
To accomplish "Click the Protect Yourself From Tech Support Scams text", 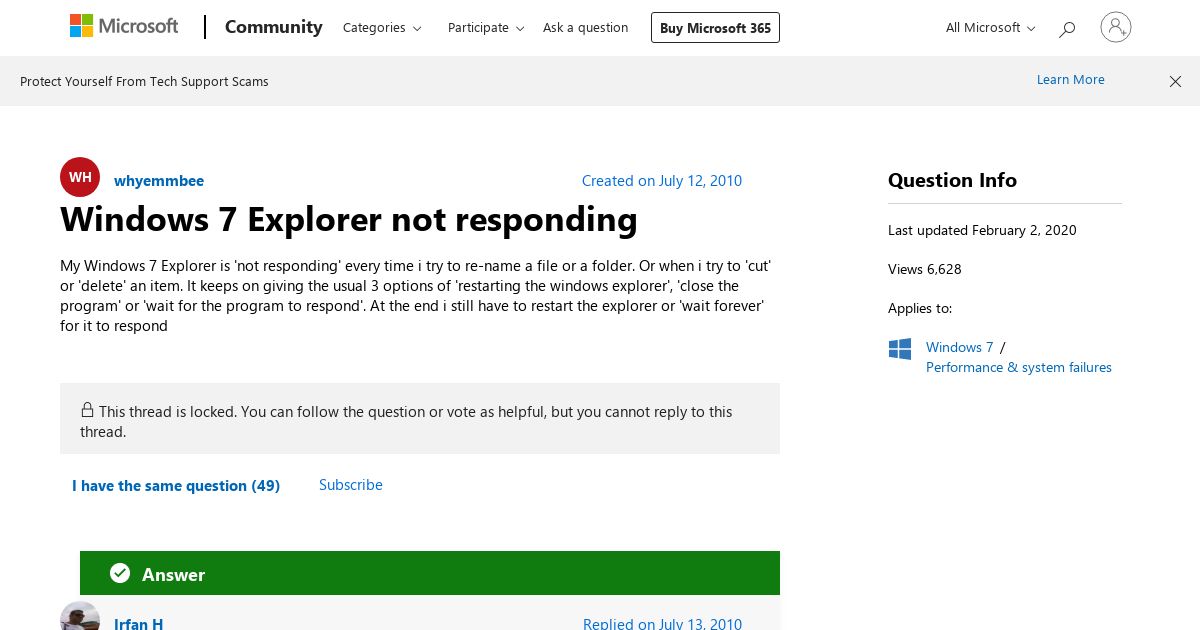I will tap(144, 82).
